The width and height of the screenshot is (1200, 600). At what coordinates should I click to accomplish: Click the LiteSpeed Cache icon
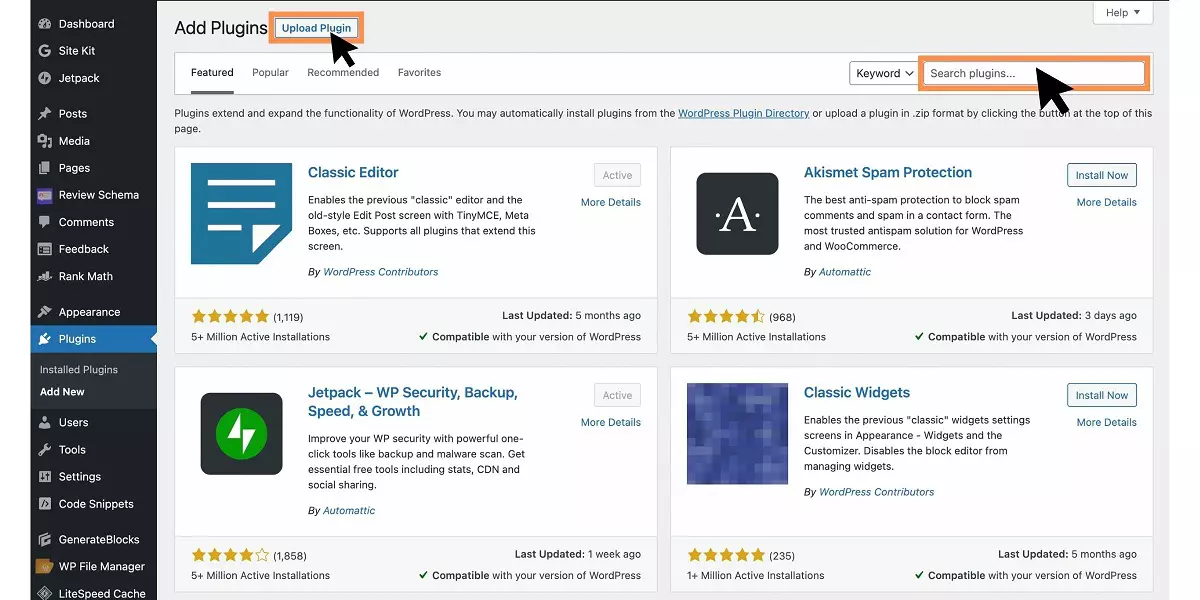tap(44, 593)
